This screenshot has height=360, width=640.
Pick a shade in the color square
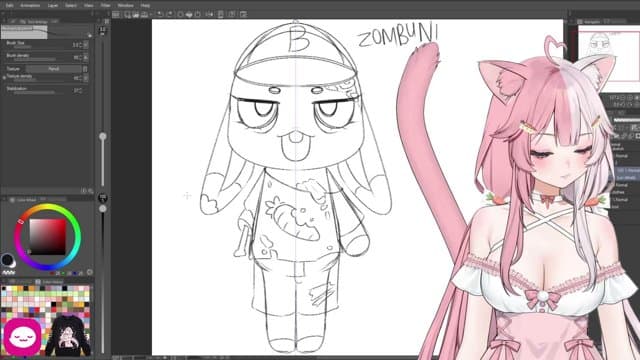point(47,237)
